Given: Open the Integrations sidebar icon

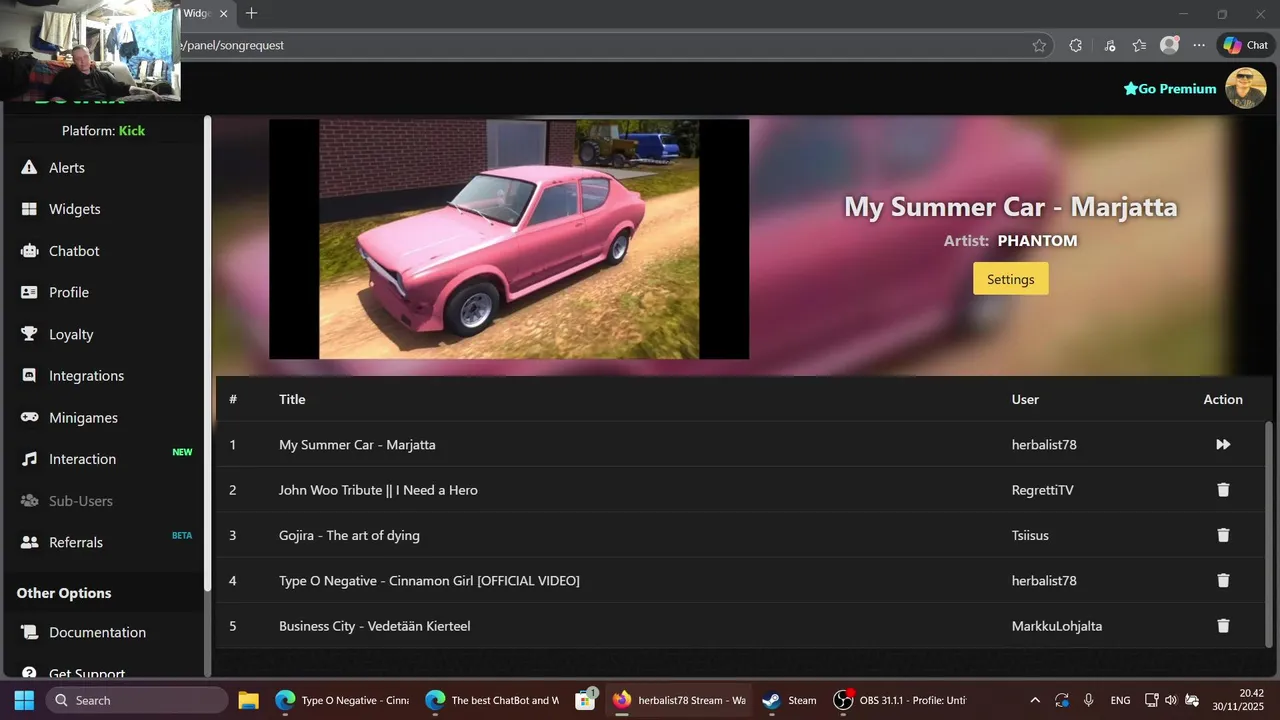Looking at the screenshot, I should (29, 376).
